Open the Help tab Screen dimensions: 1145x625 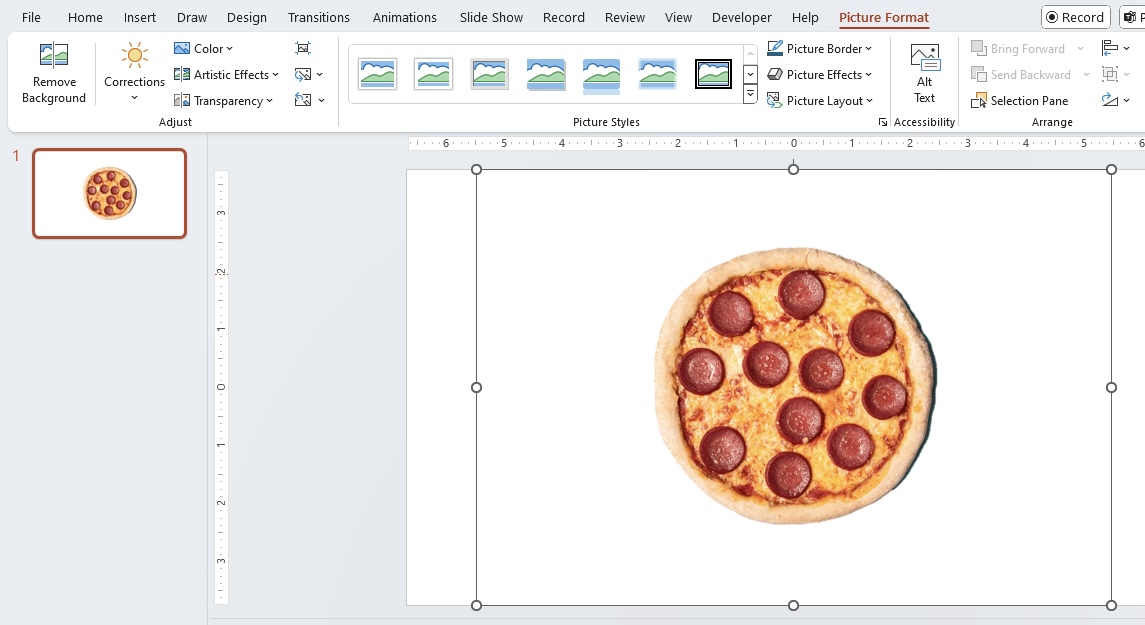[805, 18]
